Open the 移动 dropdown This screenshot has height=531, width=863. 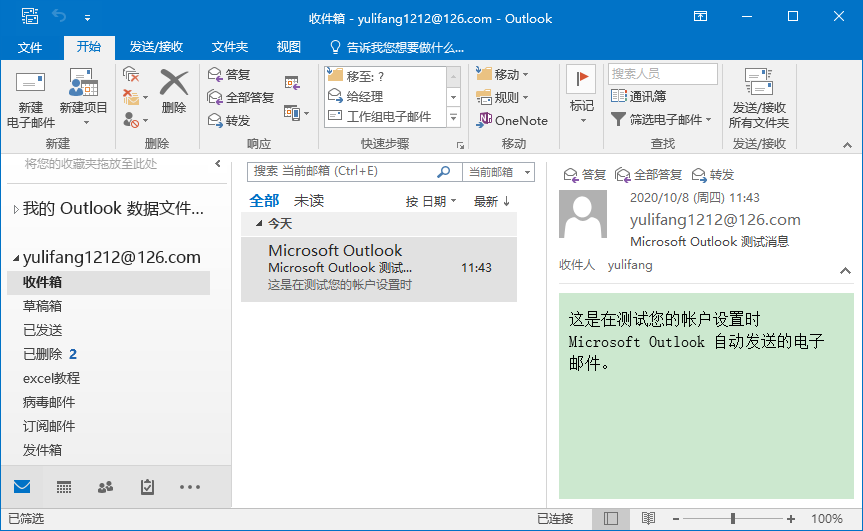502,74
